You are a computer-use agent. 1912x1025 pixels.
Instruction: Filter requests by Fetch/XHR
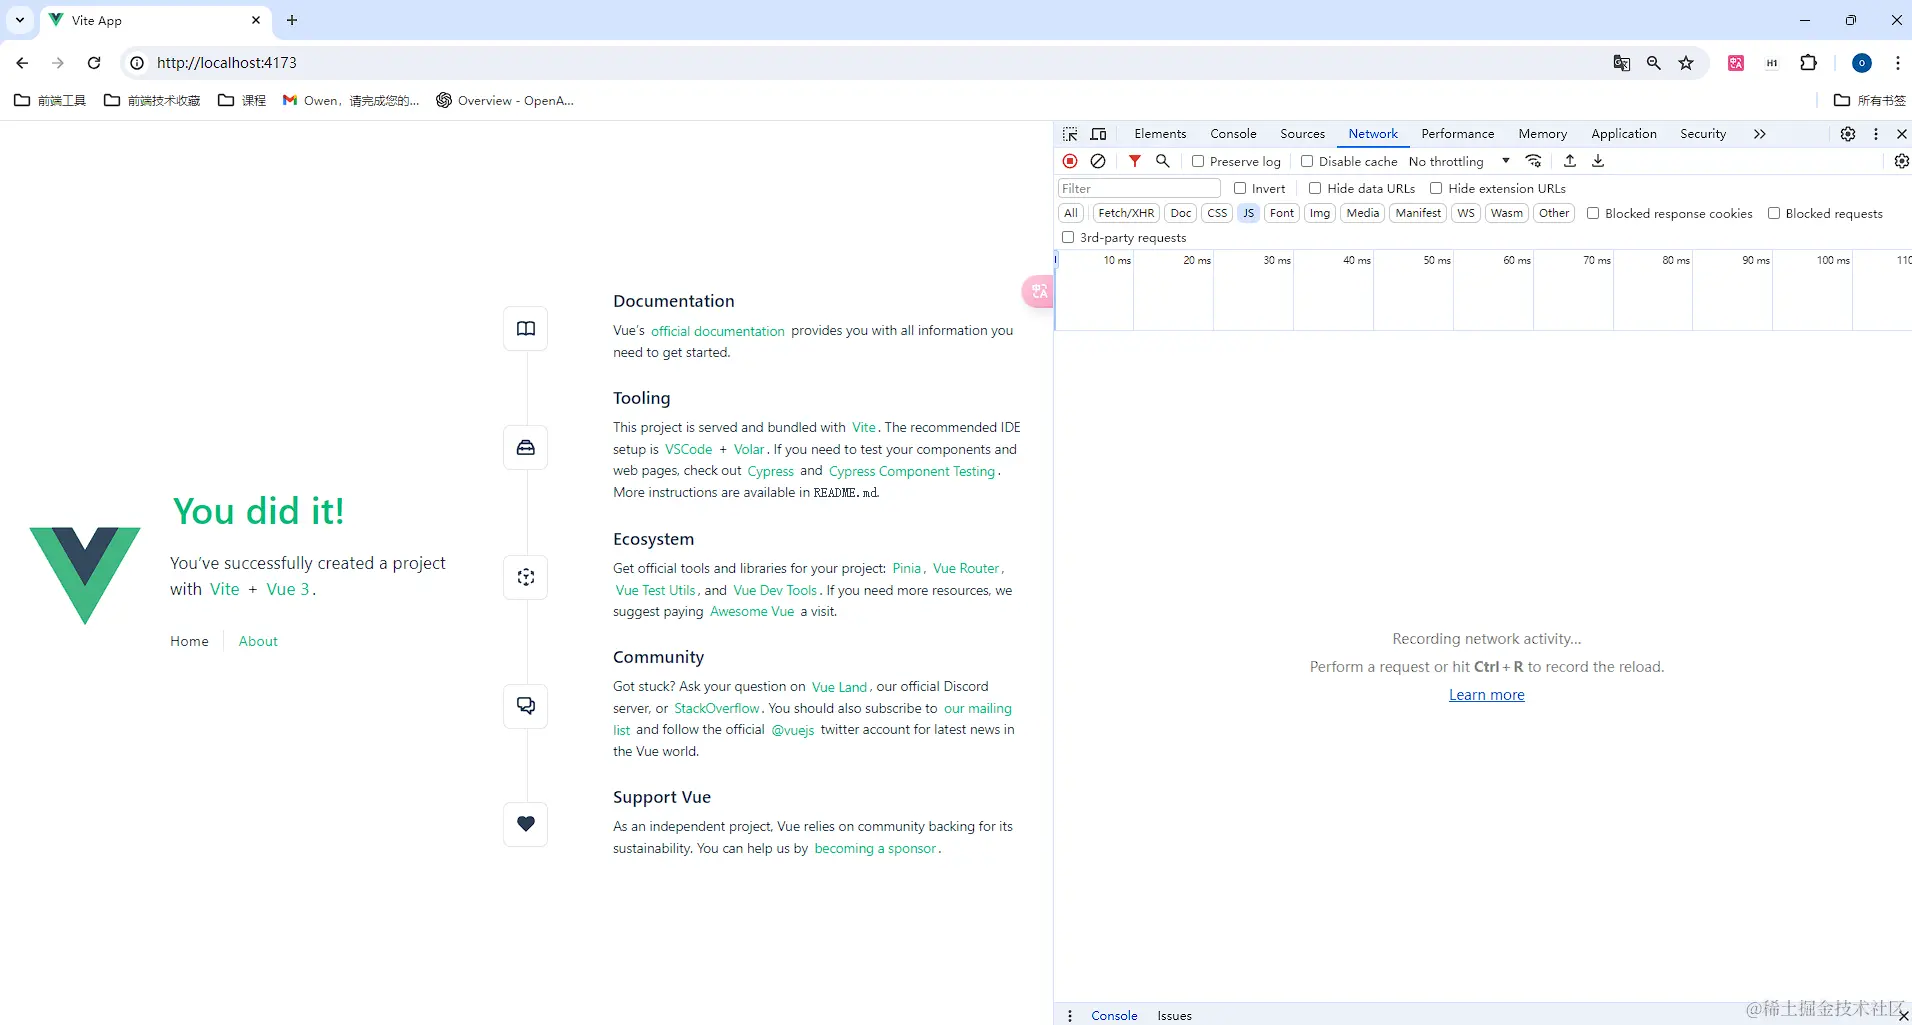click(1126, 213)
